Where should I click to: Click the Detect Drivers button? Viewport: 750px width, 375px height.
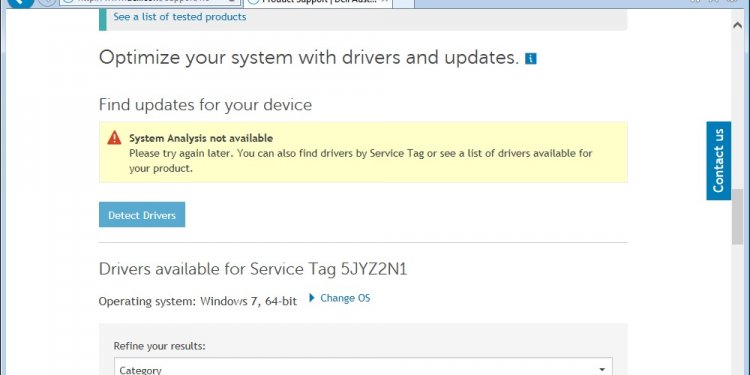(142, 215)
